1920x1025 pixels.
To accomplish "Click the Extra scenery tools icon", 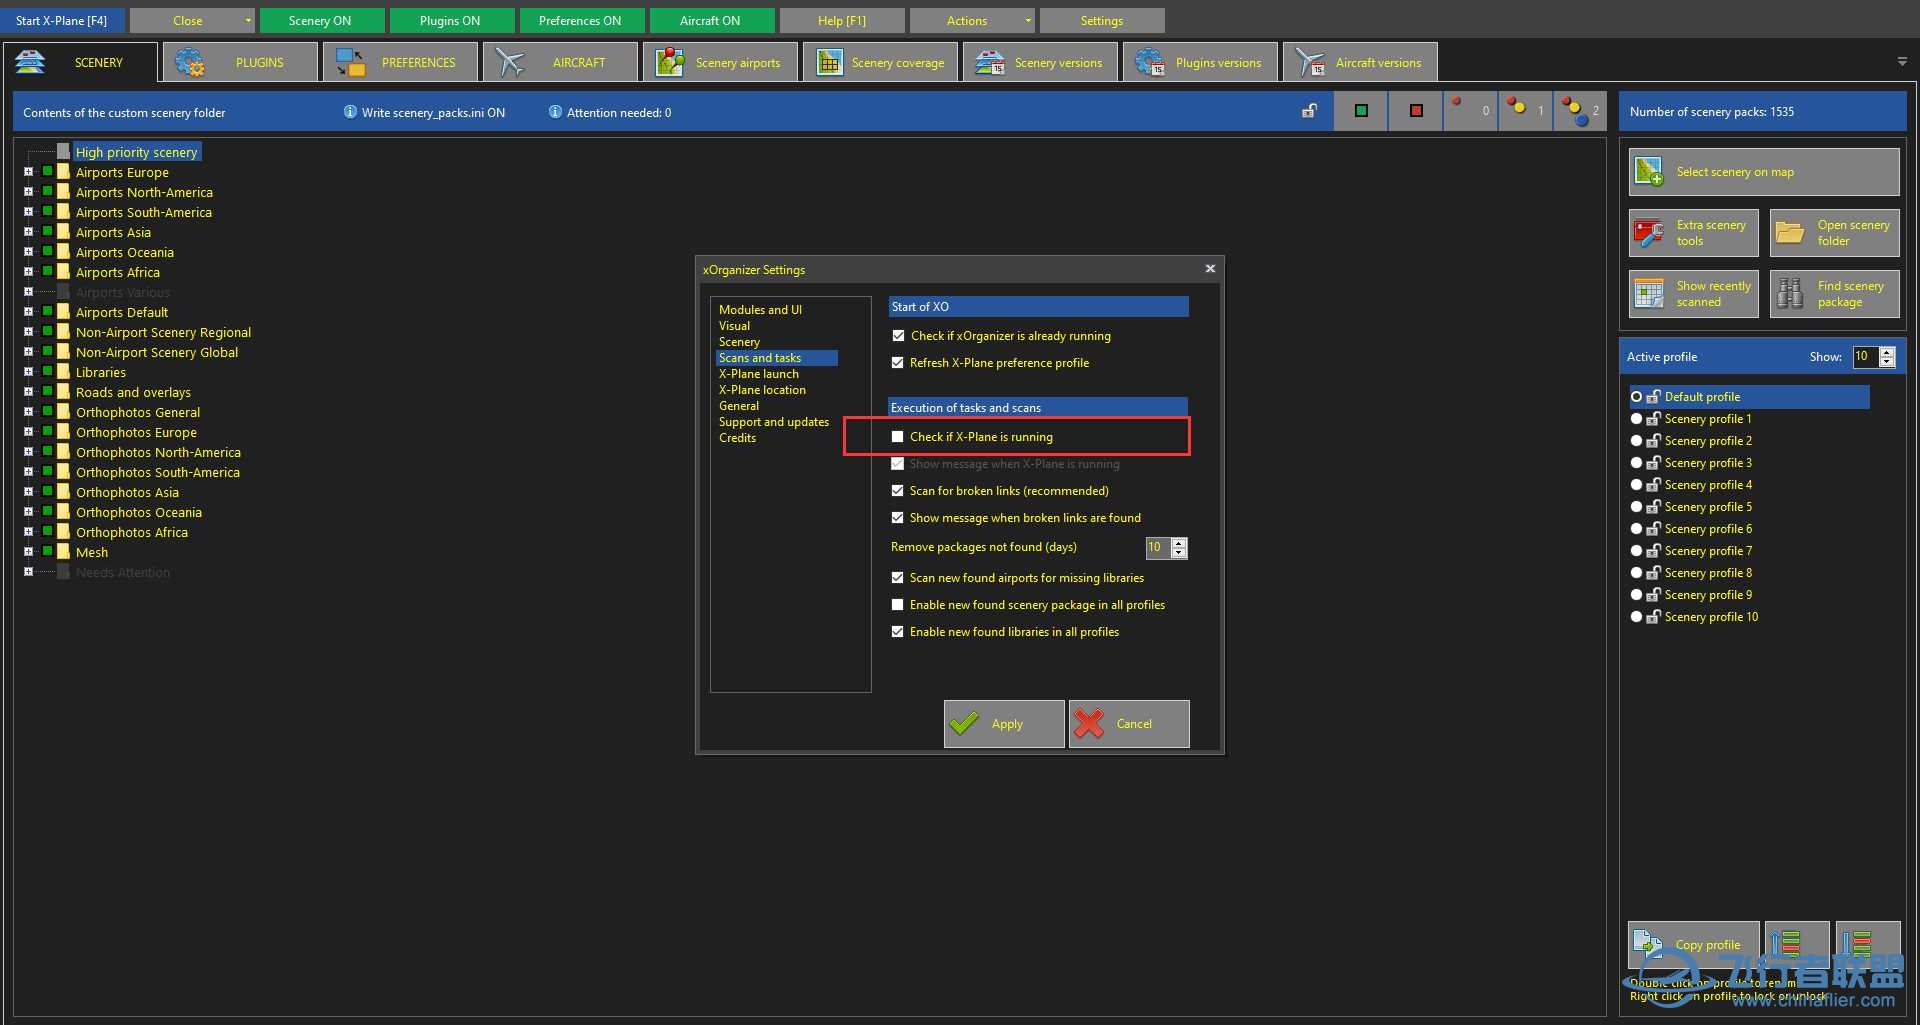I will click(x=1649, y=233).
